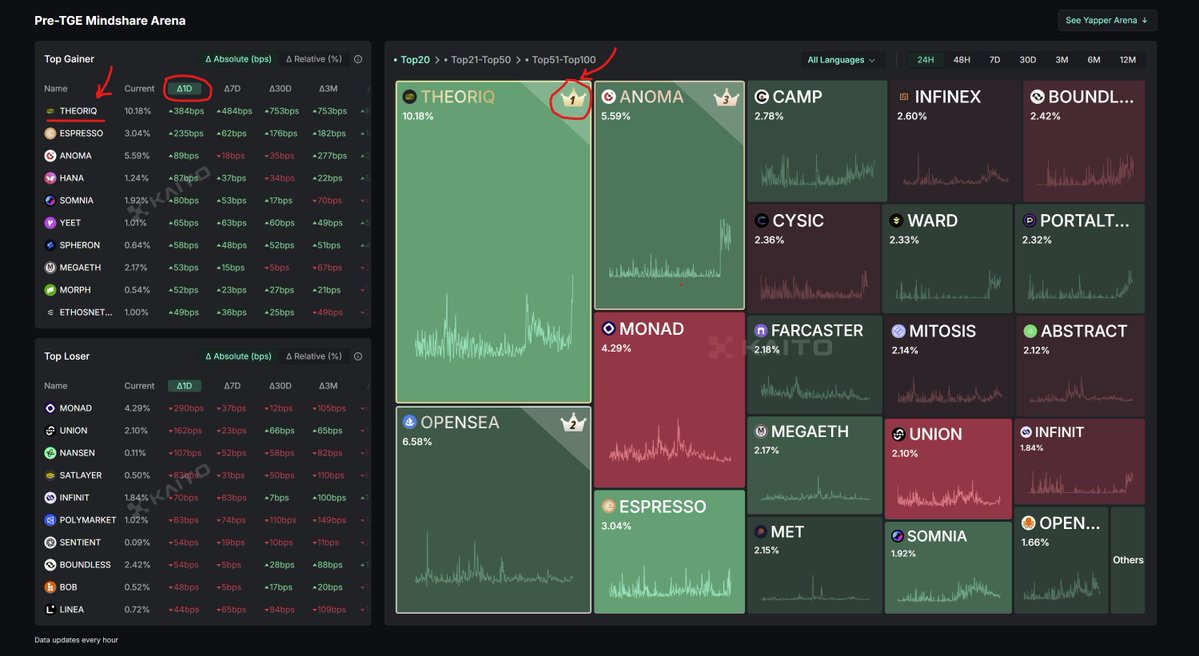The height and width of the screenshot is (656, 1199).
Task: Click the ESPRESSO logo icon in Top Gainer
Action: tap(50, 133)
